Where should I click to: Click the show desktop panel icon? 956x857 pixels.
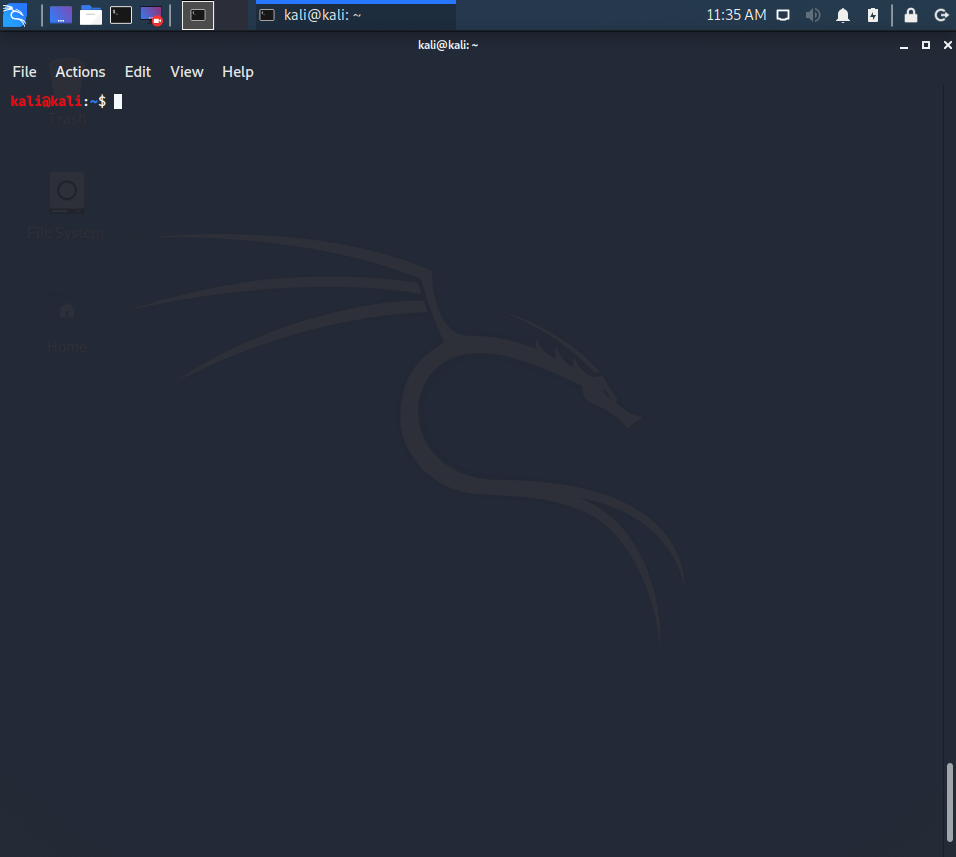[x=60, y=15]
